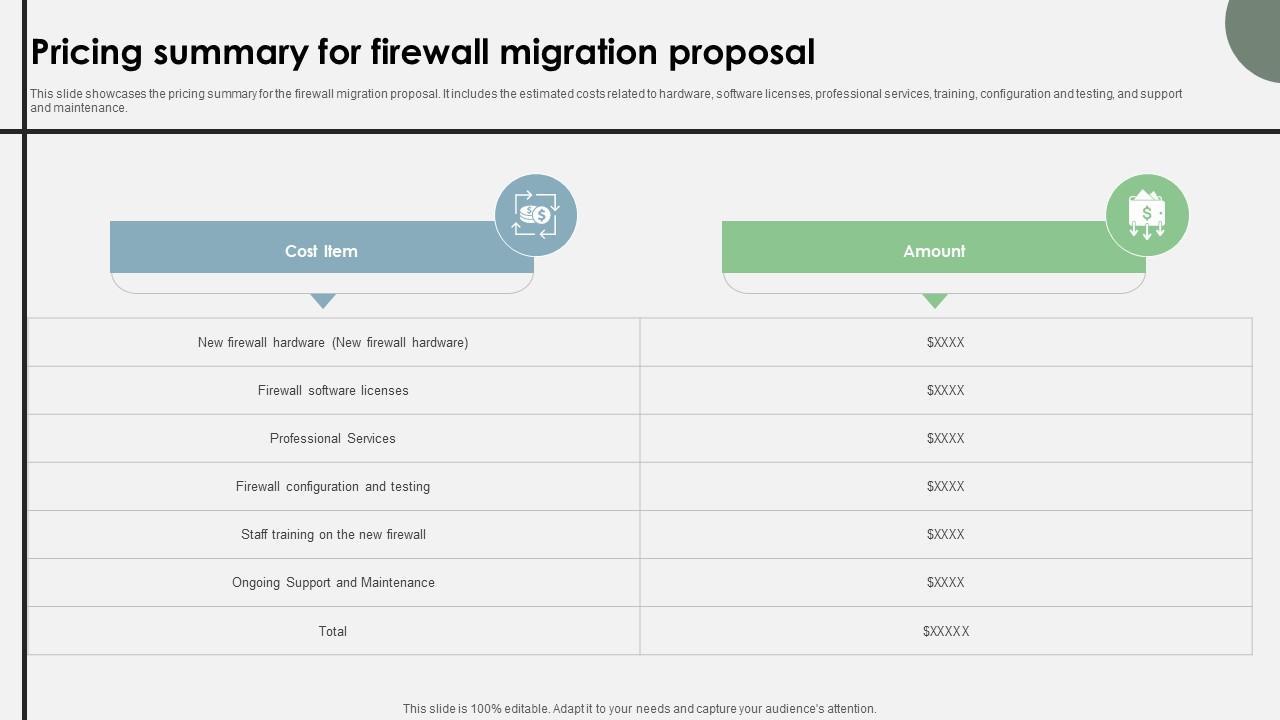
Task: Select the slide description paragraph
Action: [606, 100]
